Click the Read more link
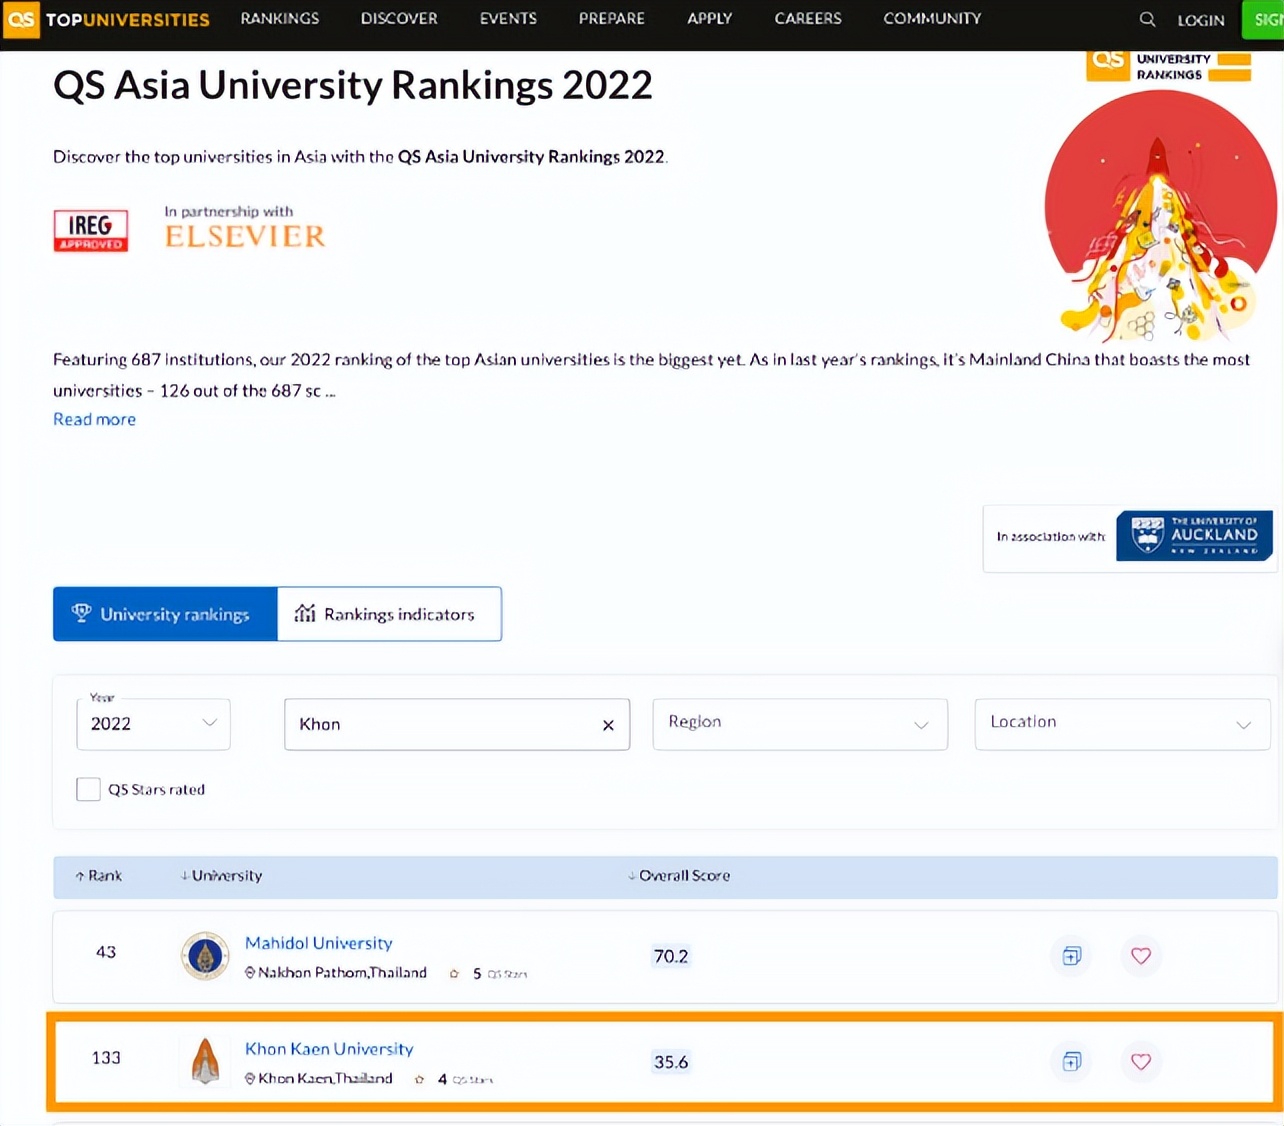This screenshot has height=1126, width=1284. coord(94,419)
